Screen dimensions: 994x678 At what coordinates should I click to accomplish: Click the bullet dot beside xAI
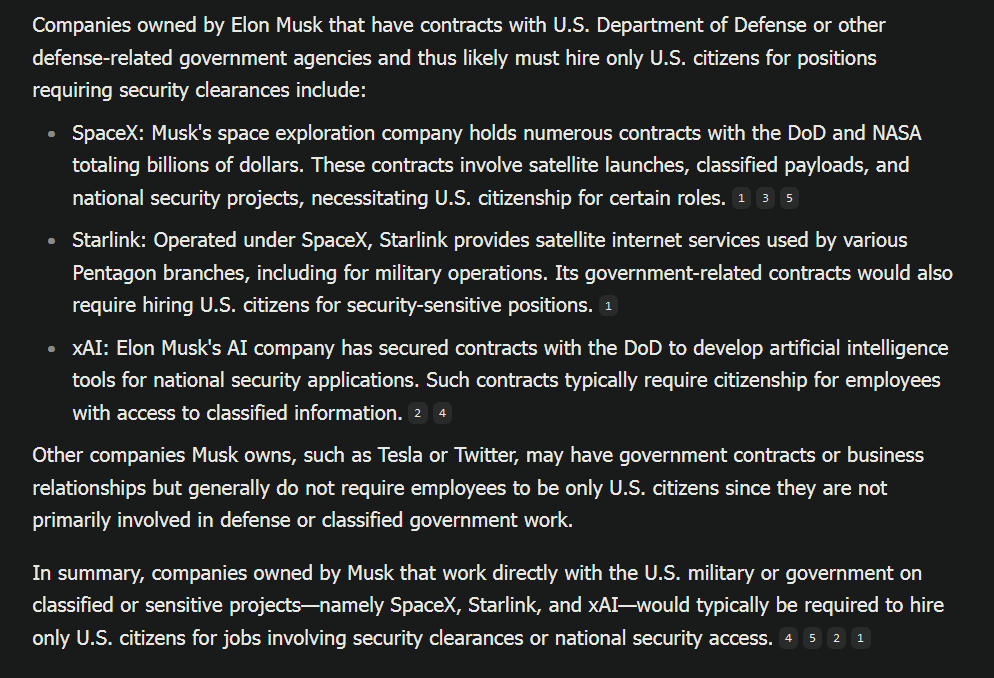[51, 349]
